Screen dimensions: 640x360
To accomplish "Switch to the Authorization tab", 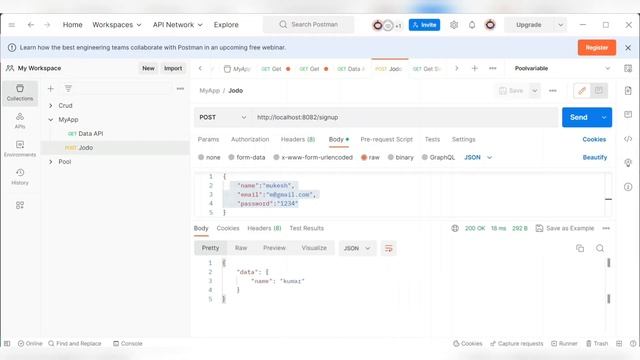I will pyautogui.click(x=250, y=140).
